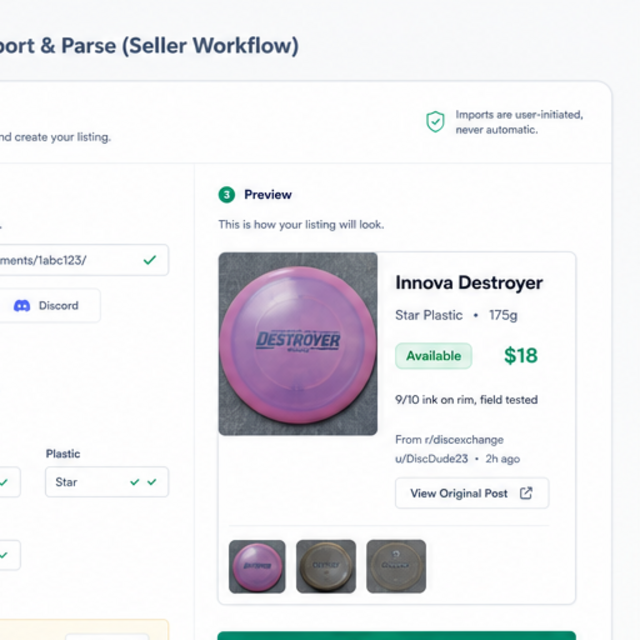Click the green step 3 Preview badge
Image resolution: width=640 pixels, height=640 pixels.
pos(227,195)
